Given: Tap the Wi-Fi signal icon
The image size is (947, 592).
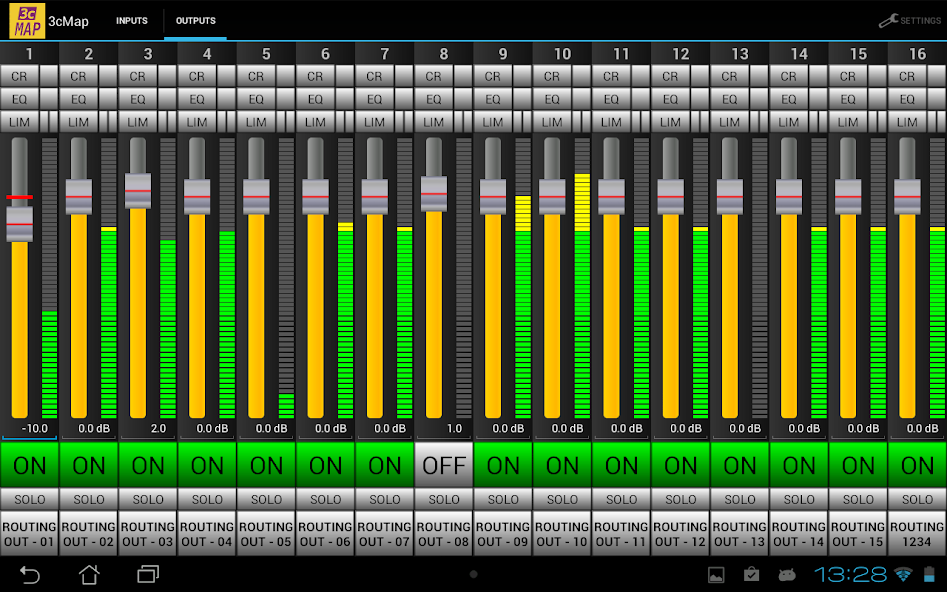Looking at the screenshot, I should tap(904, 574).
